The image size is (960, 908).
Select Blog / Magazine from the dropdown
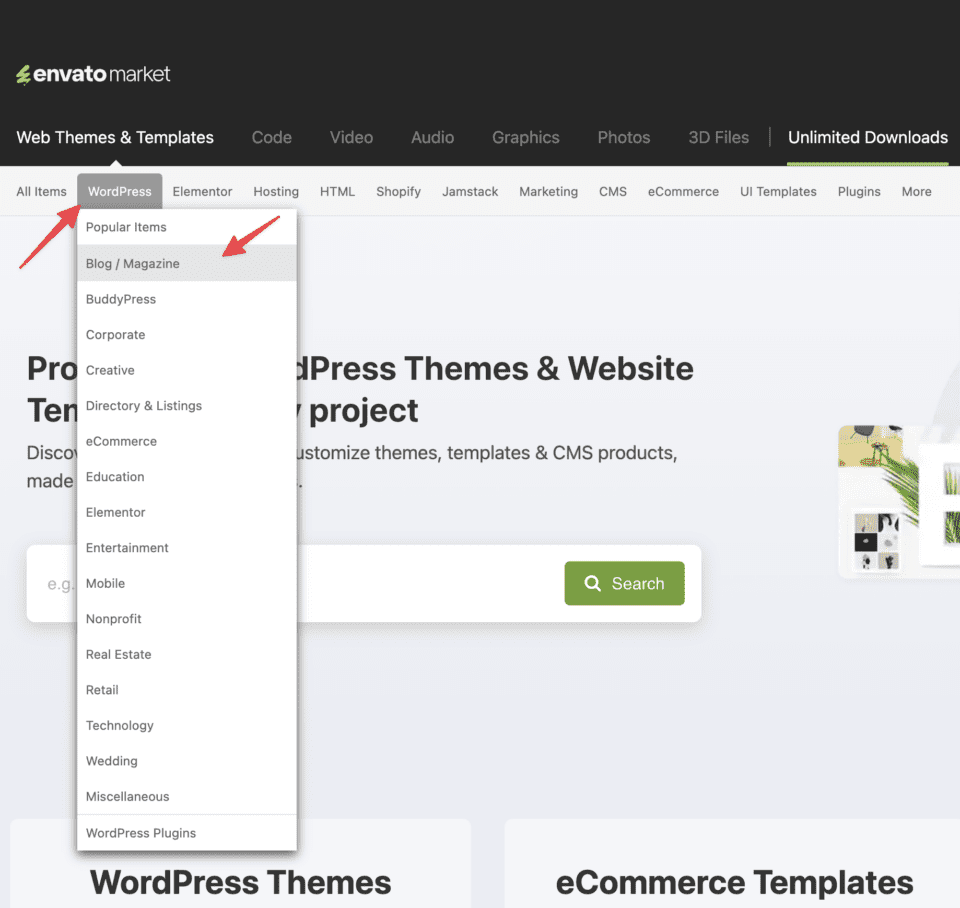tap(133, 264)
